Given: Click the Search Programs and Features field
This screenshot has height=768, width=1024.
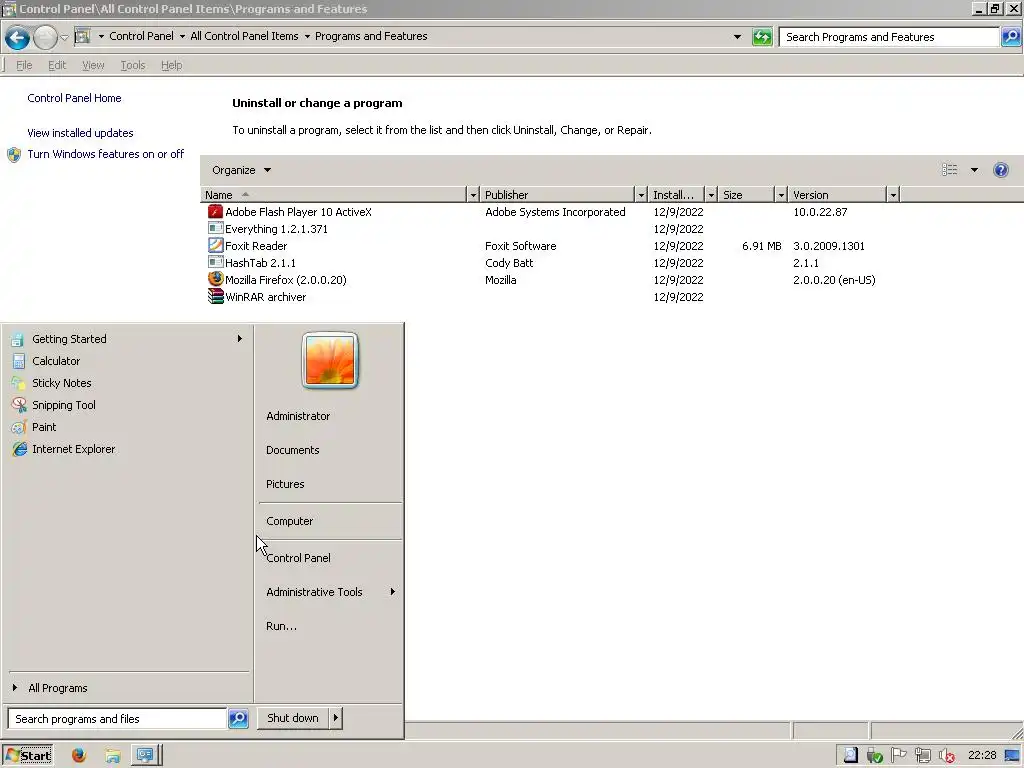Looking at the screenshot, I should [x=889, y=37].
